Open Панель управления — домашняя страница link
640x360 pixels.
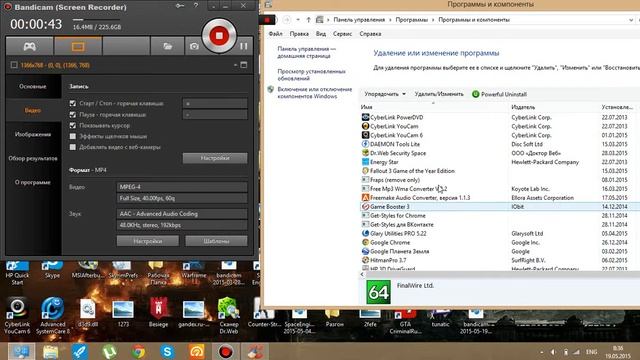tap(306, 52)
